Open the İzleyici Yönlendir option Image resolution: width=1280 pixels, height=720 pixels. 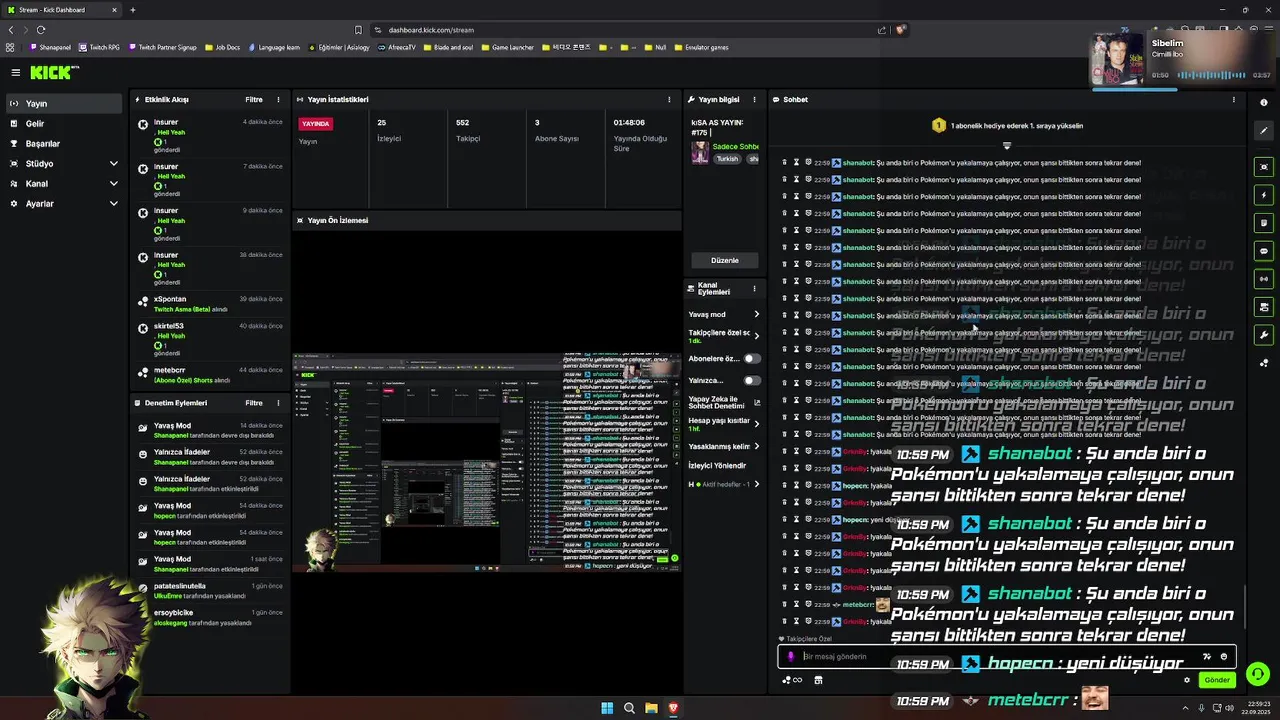coord(717,465)
